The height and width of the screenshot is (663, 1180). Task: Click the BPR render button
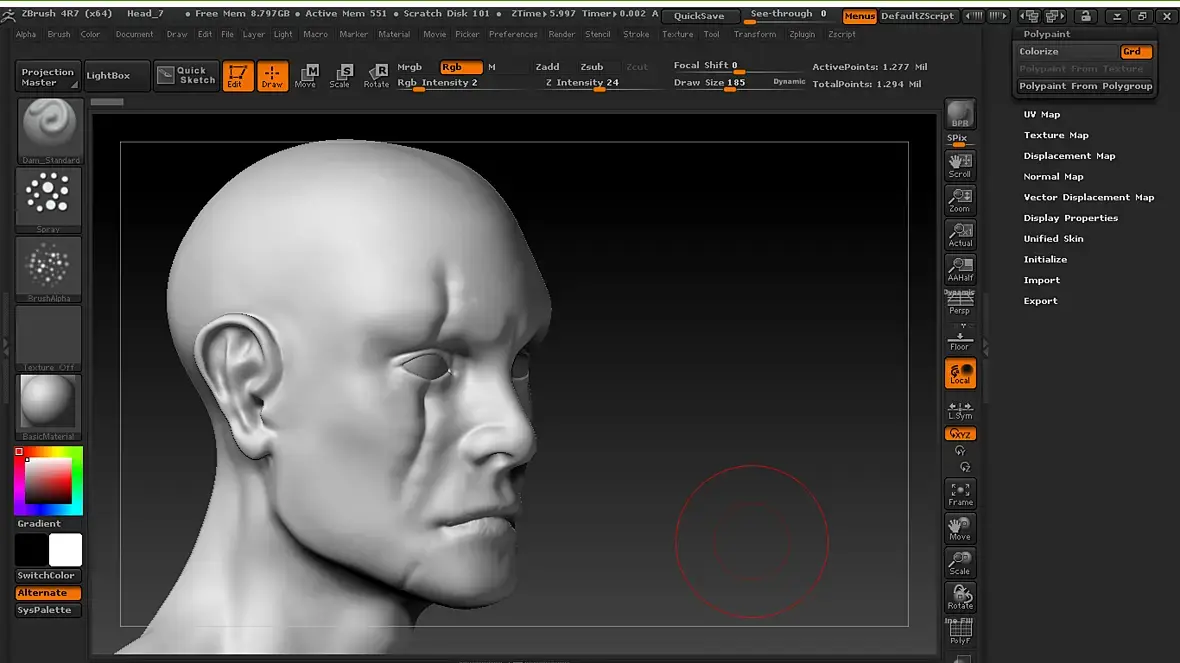(960, 115)
